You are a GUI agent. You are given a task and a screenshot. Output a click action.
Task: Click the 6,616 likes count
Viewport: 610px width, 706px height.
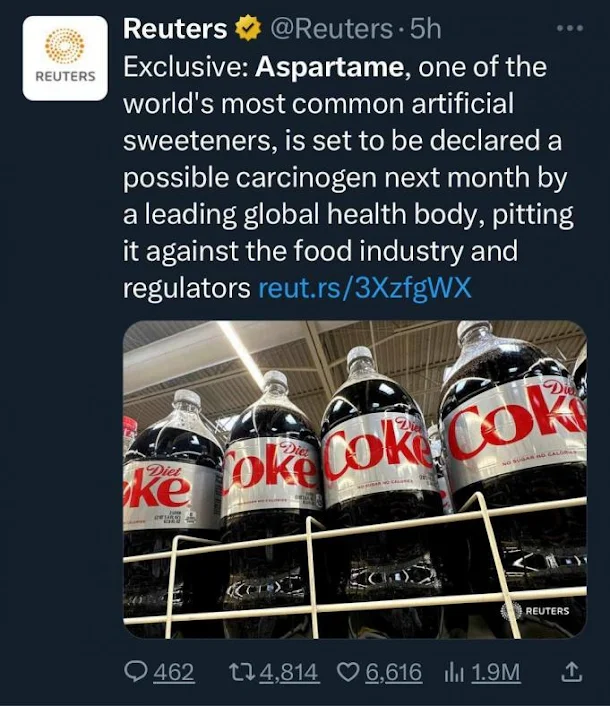coord(394,672)
